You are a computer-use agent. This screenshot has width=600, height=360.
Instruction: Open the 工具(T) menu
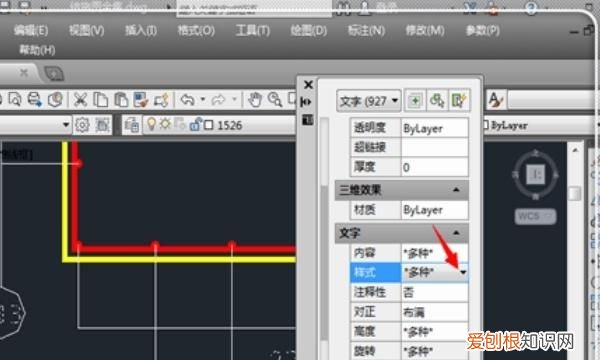[x=252, y=30]
